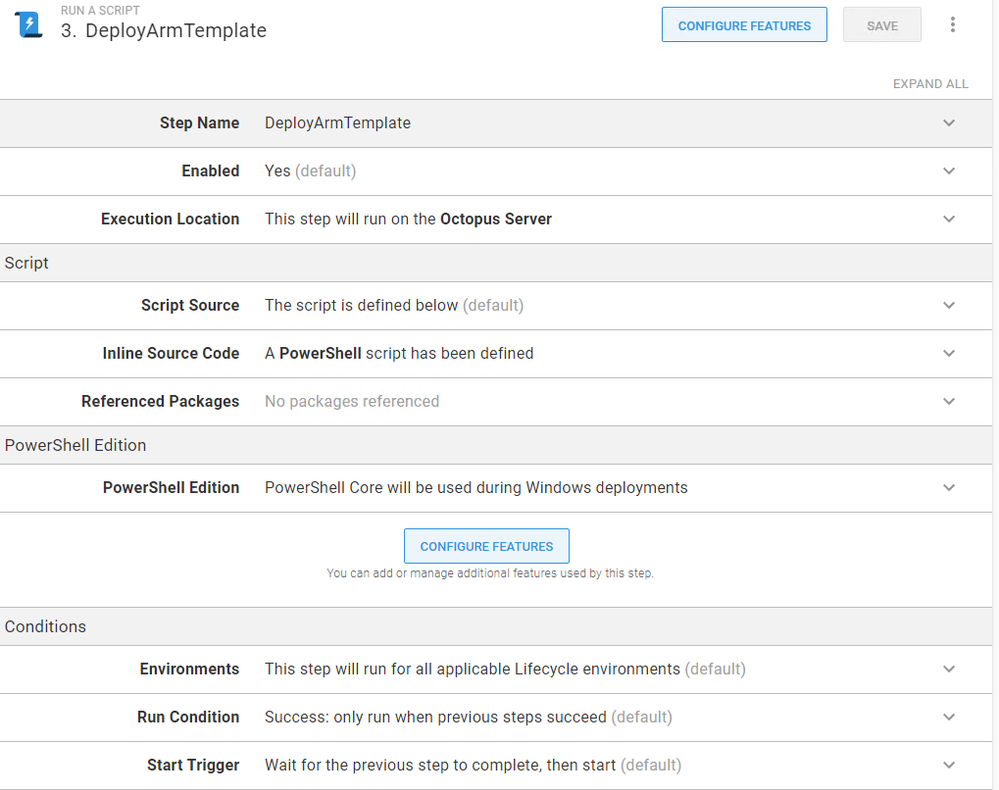Expand the Start Trigger chevron
Viewport: 999px width, 790px height.
(x=949, y=765)
